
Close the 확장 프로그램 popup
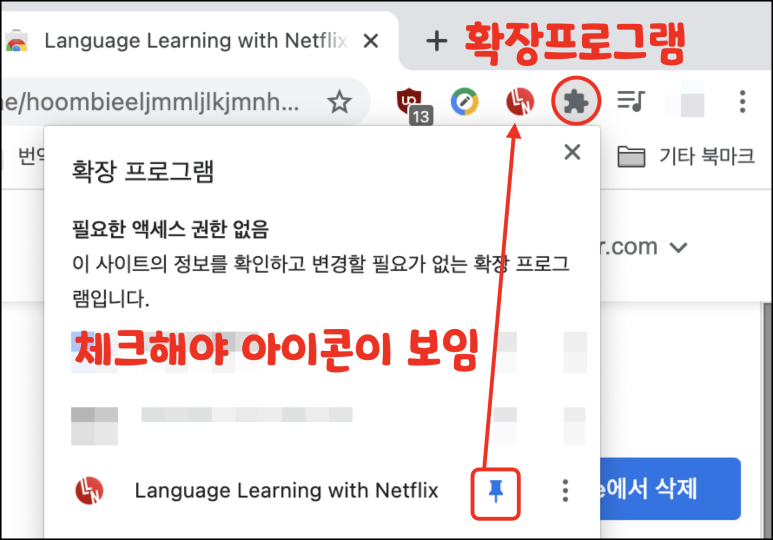pyautogui.click(x=572, y=152)
